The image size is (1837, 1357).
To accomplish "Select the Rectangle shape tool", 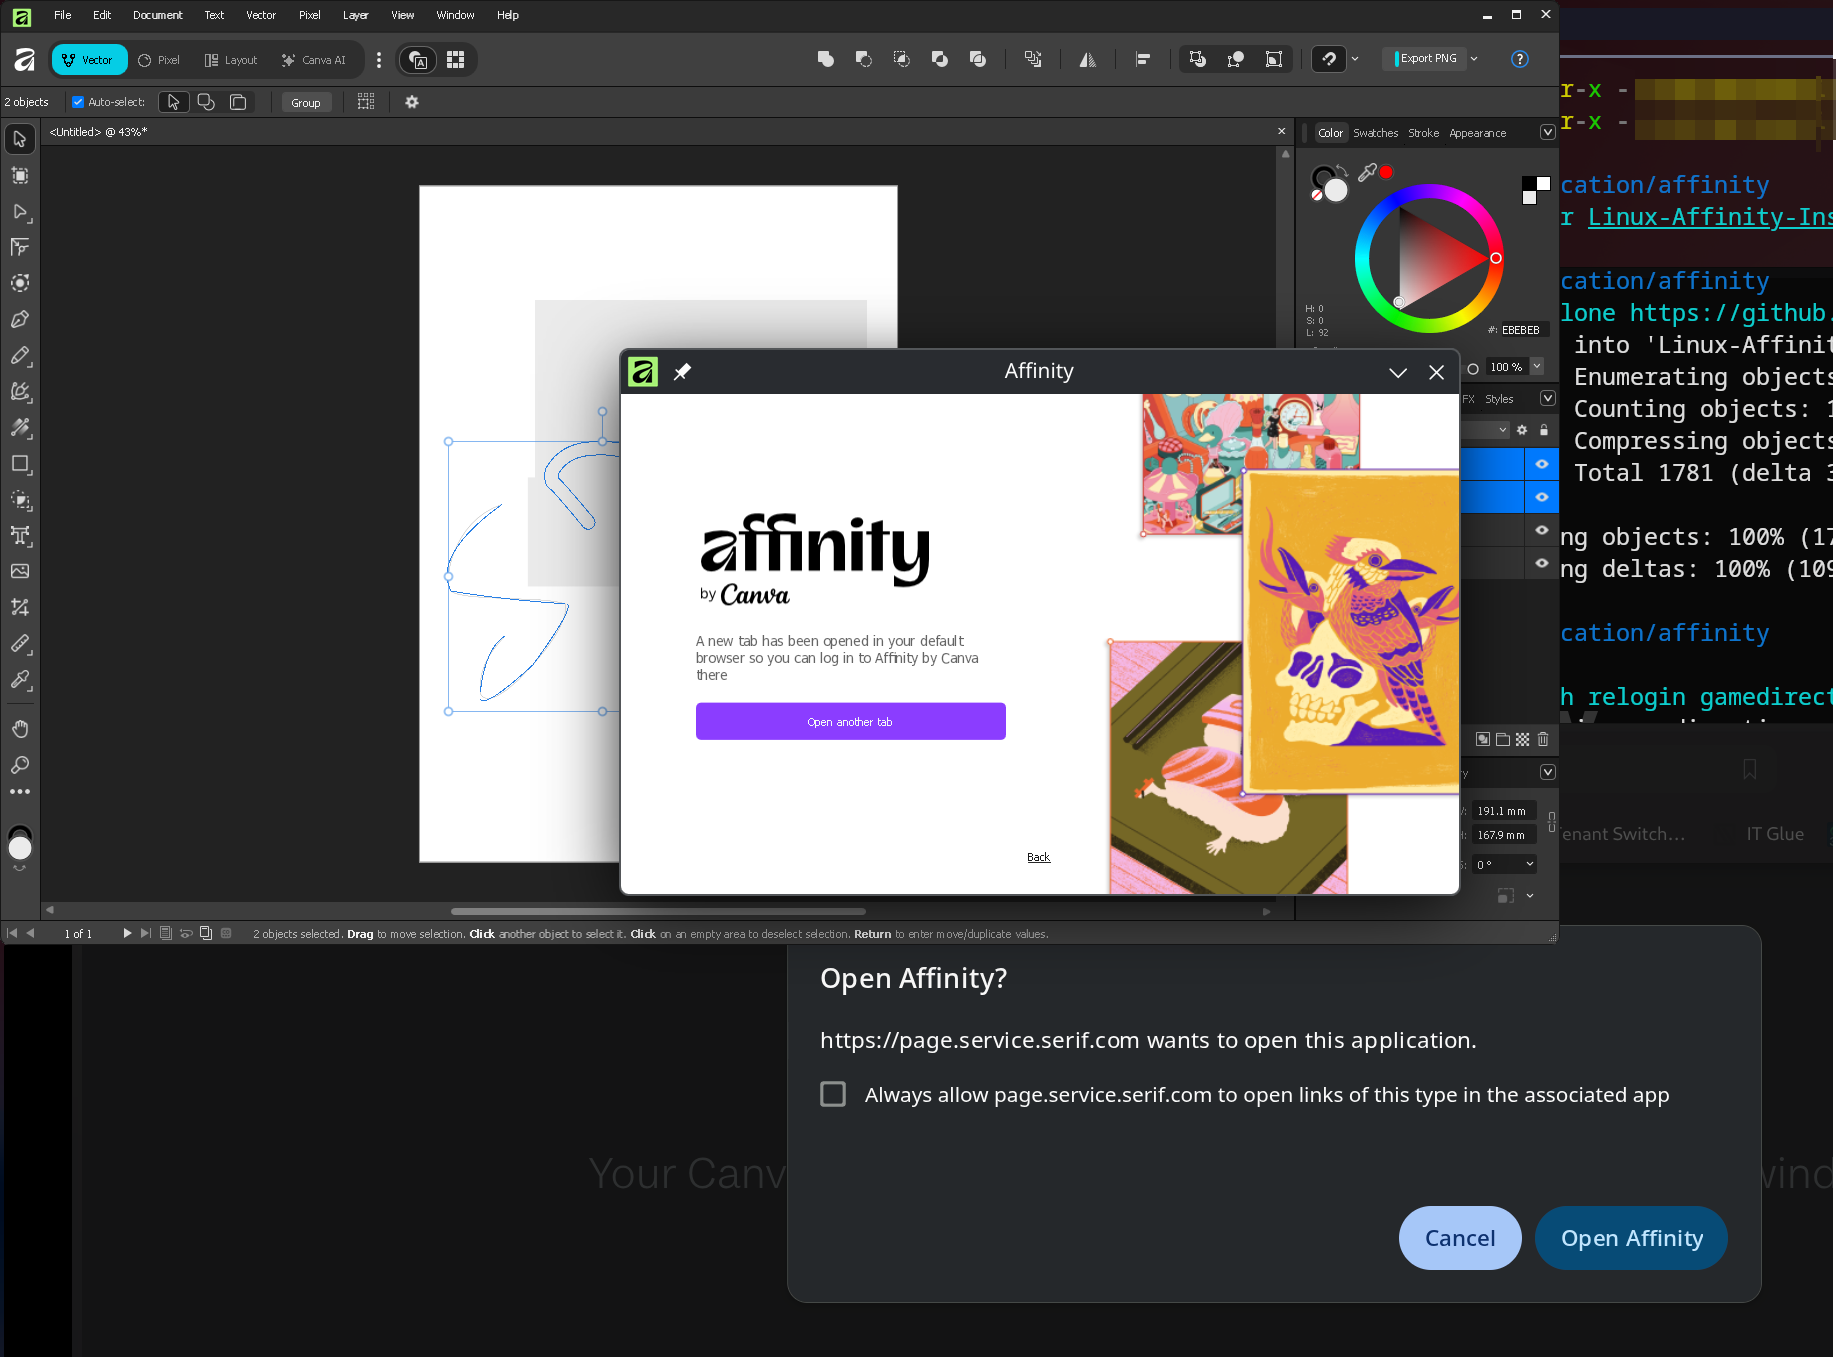I will point(20,464).
